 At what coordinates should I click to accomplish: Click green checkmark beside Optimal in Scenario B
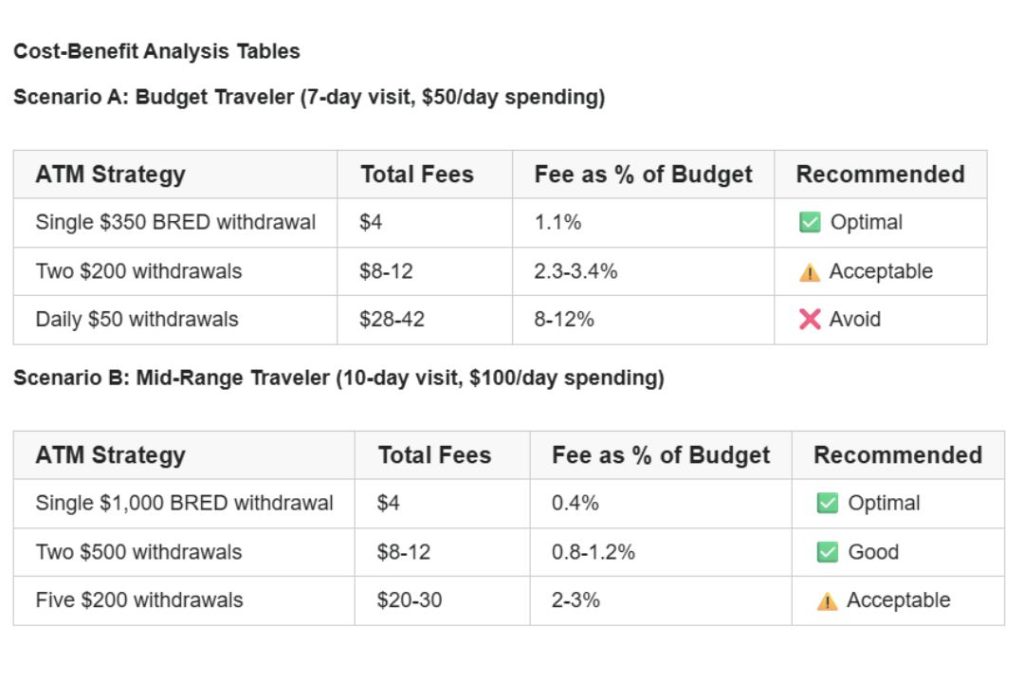click(827, 503)
